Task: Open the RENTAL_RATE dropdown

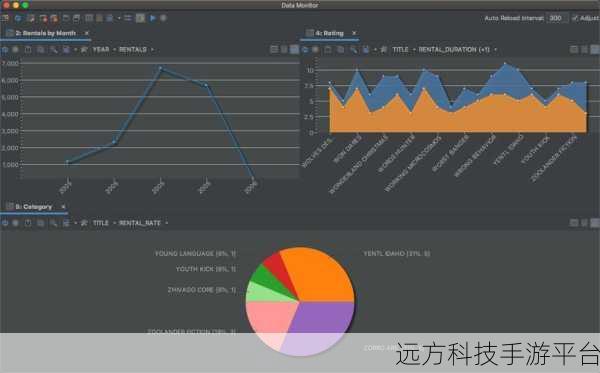Action: pos(143,223)
